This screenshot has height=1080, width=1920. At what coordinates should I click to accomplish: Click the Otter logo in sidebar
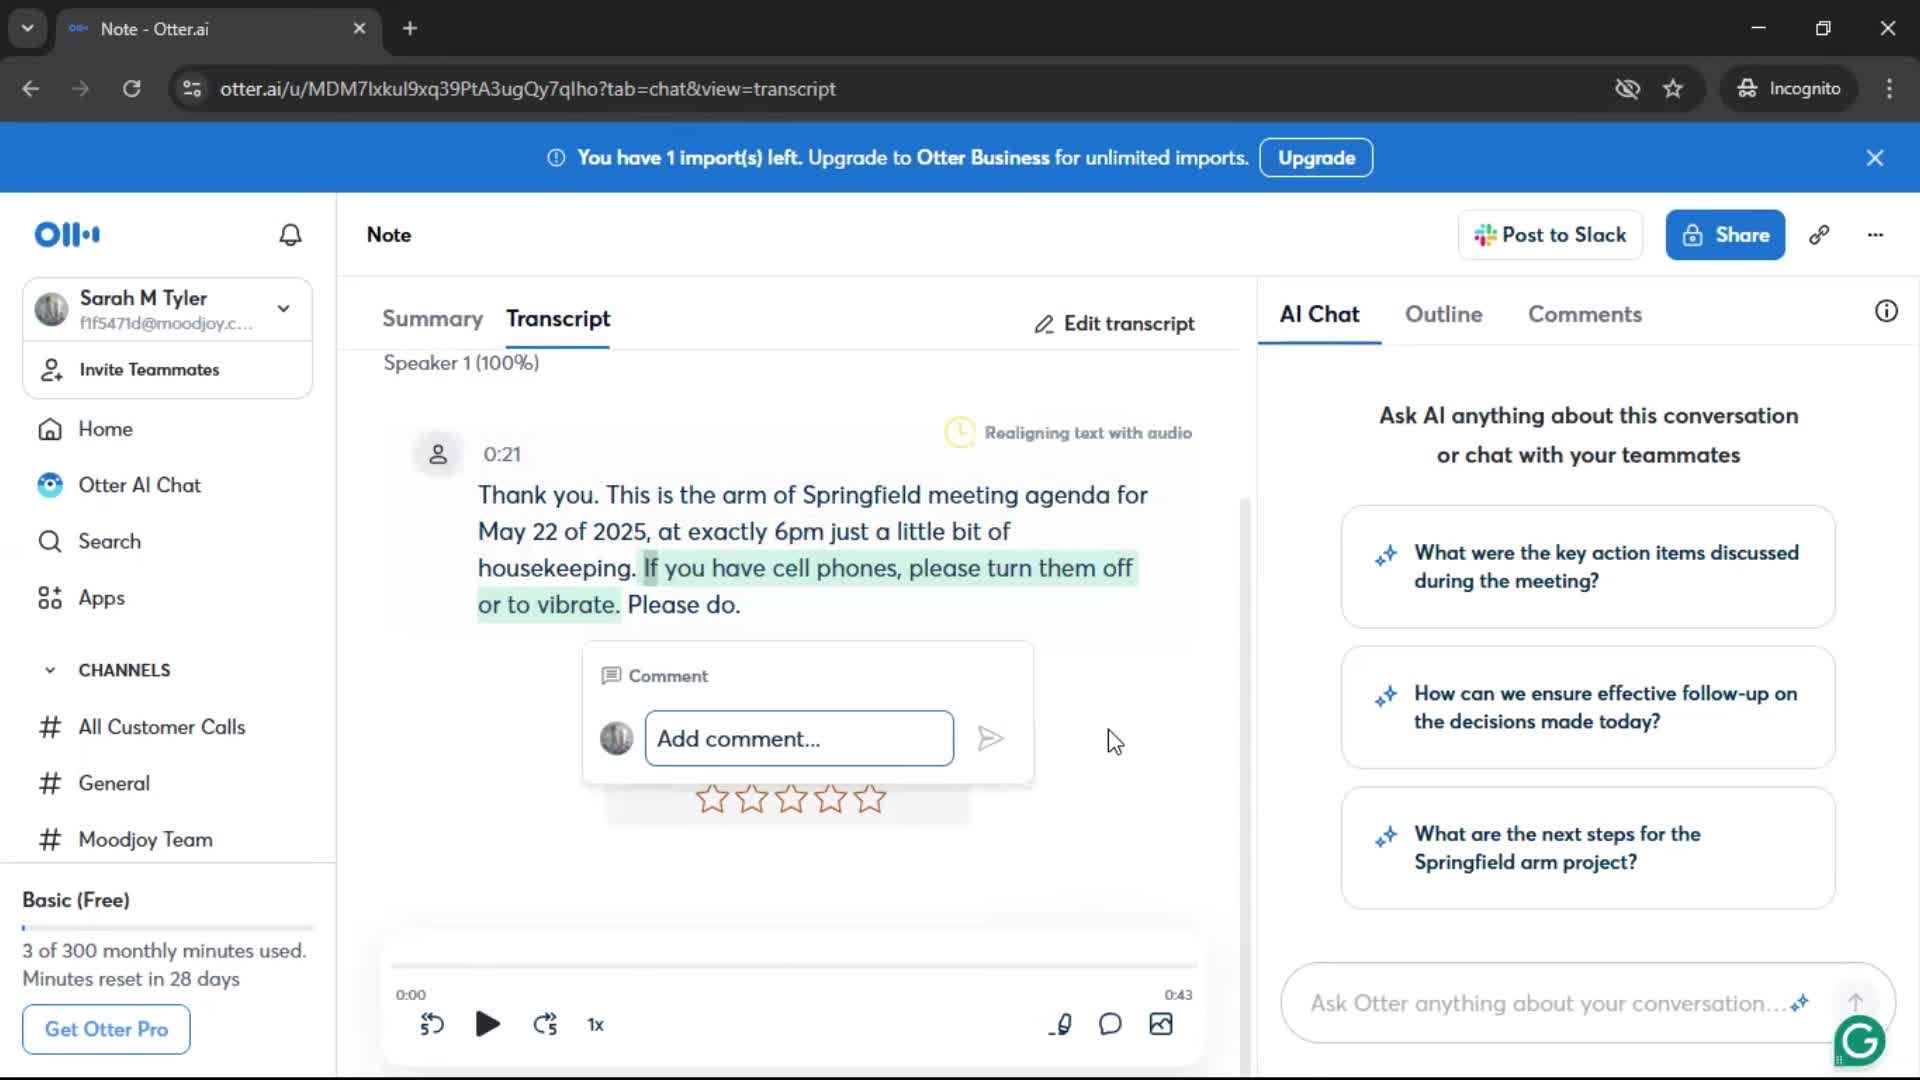point(67,235)
